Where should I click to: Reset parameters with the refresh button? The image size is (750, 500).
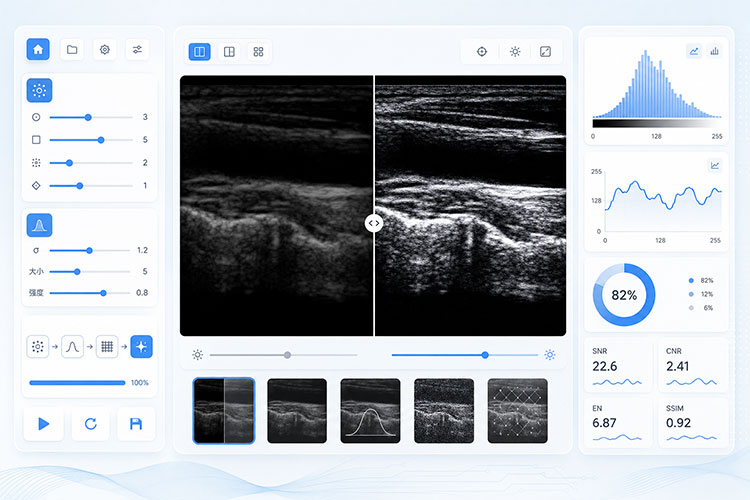coord(90,424)
